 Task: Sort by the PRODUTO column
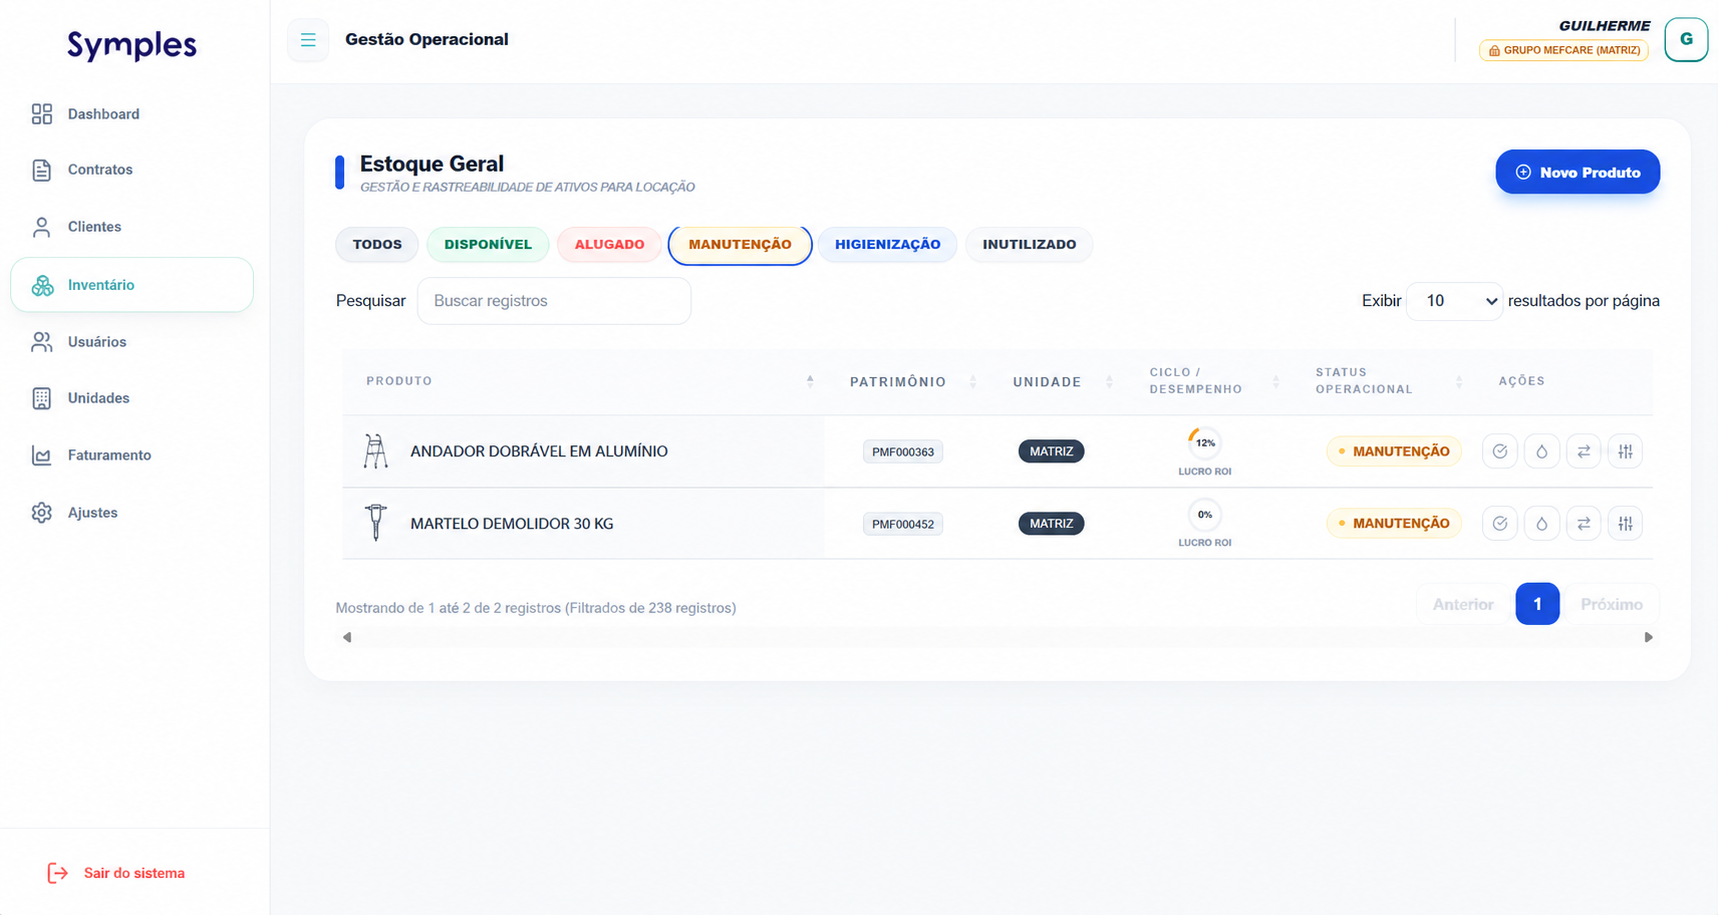(583, 381)
